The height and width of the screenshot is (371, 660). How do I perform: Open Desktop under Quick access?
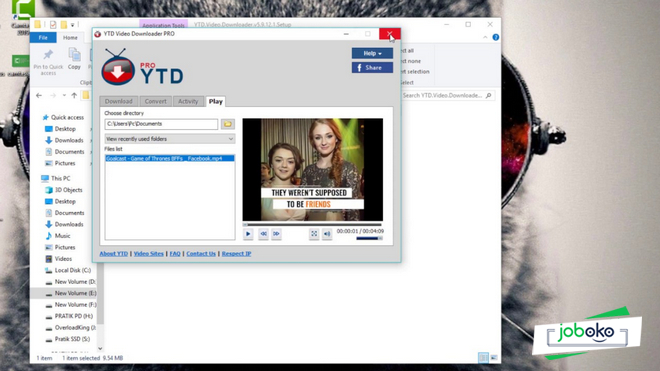(x=60, y=129)
